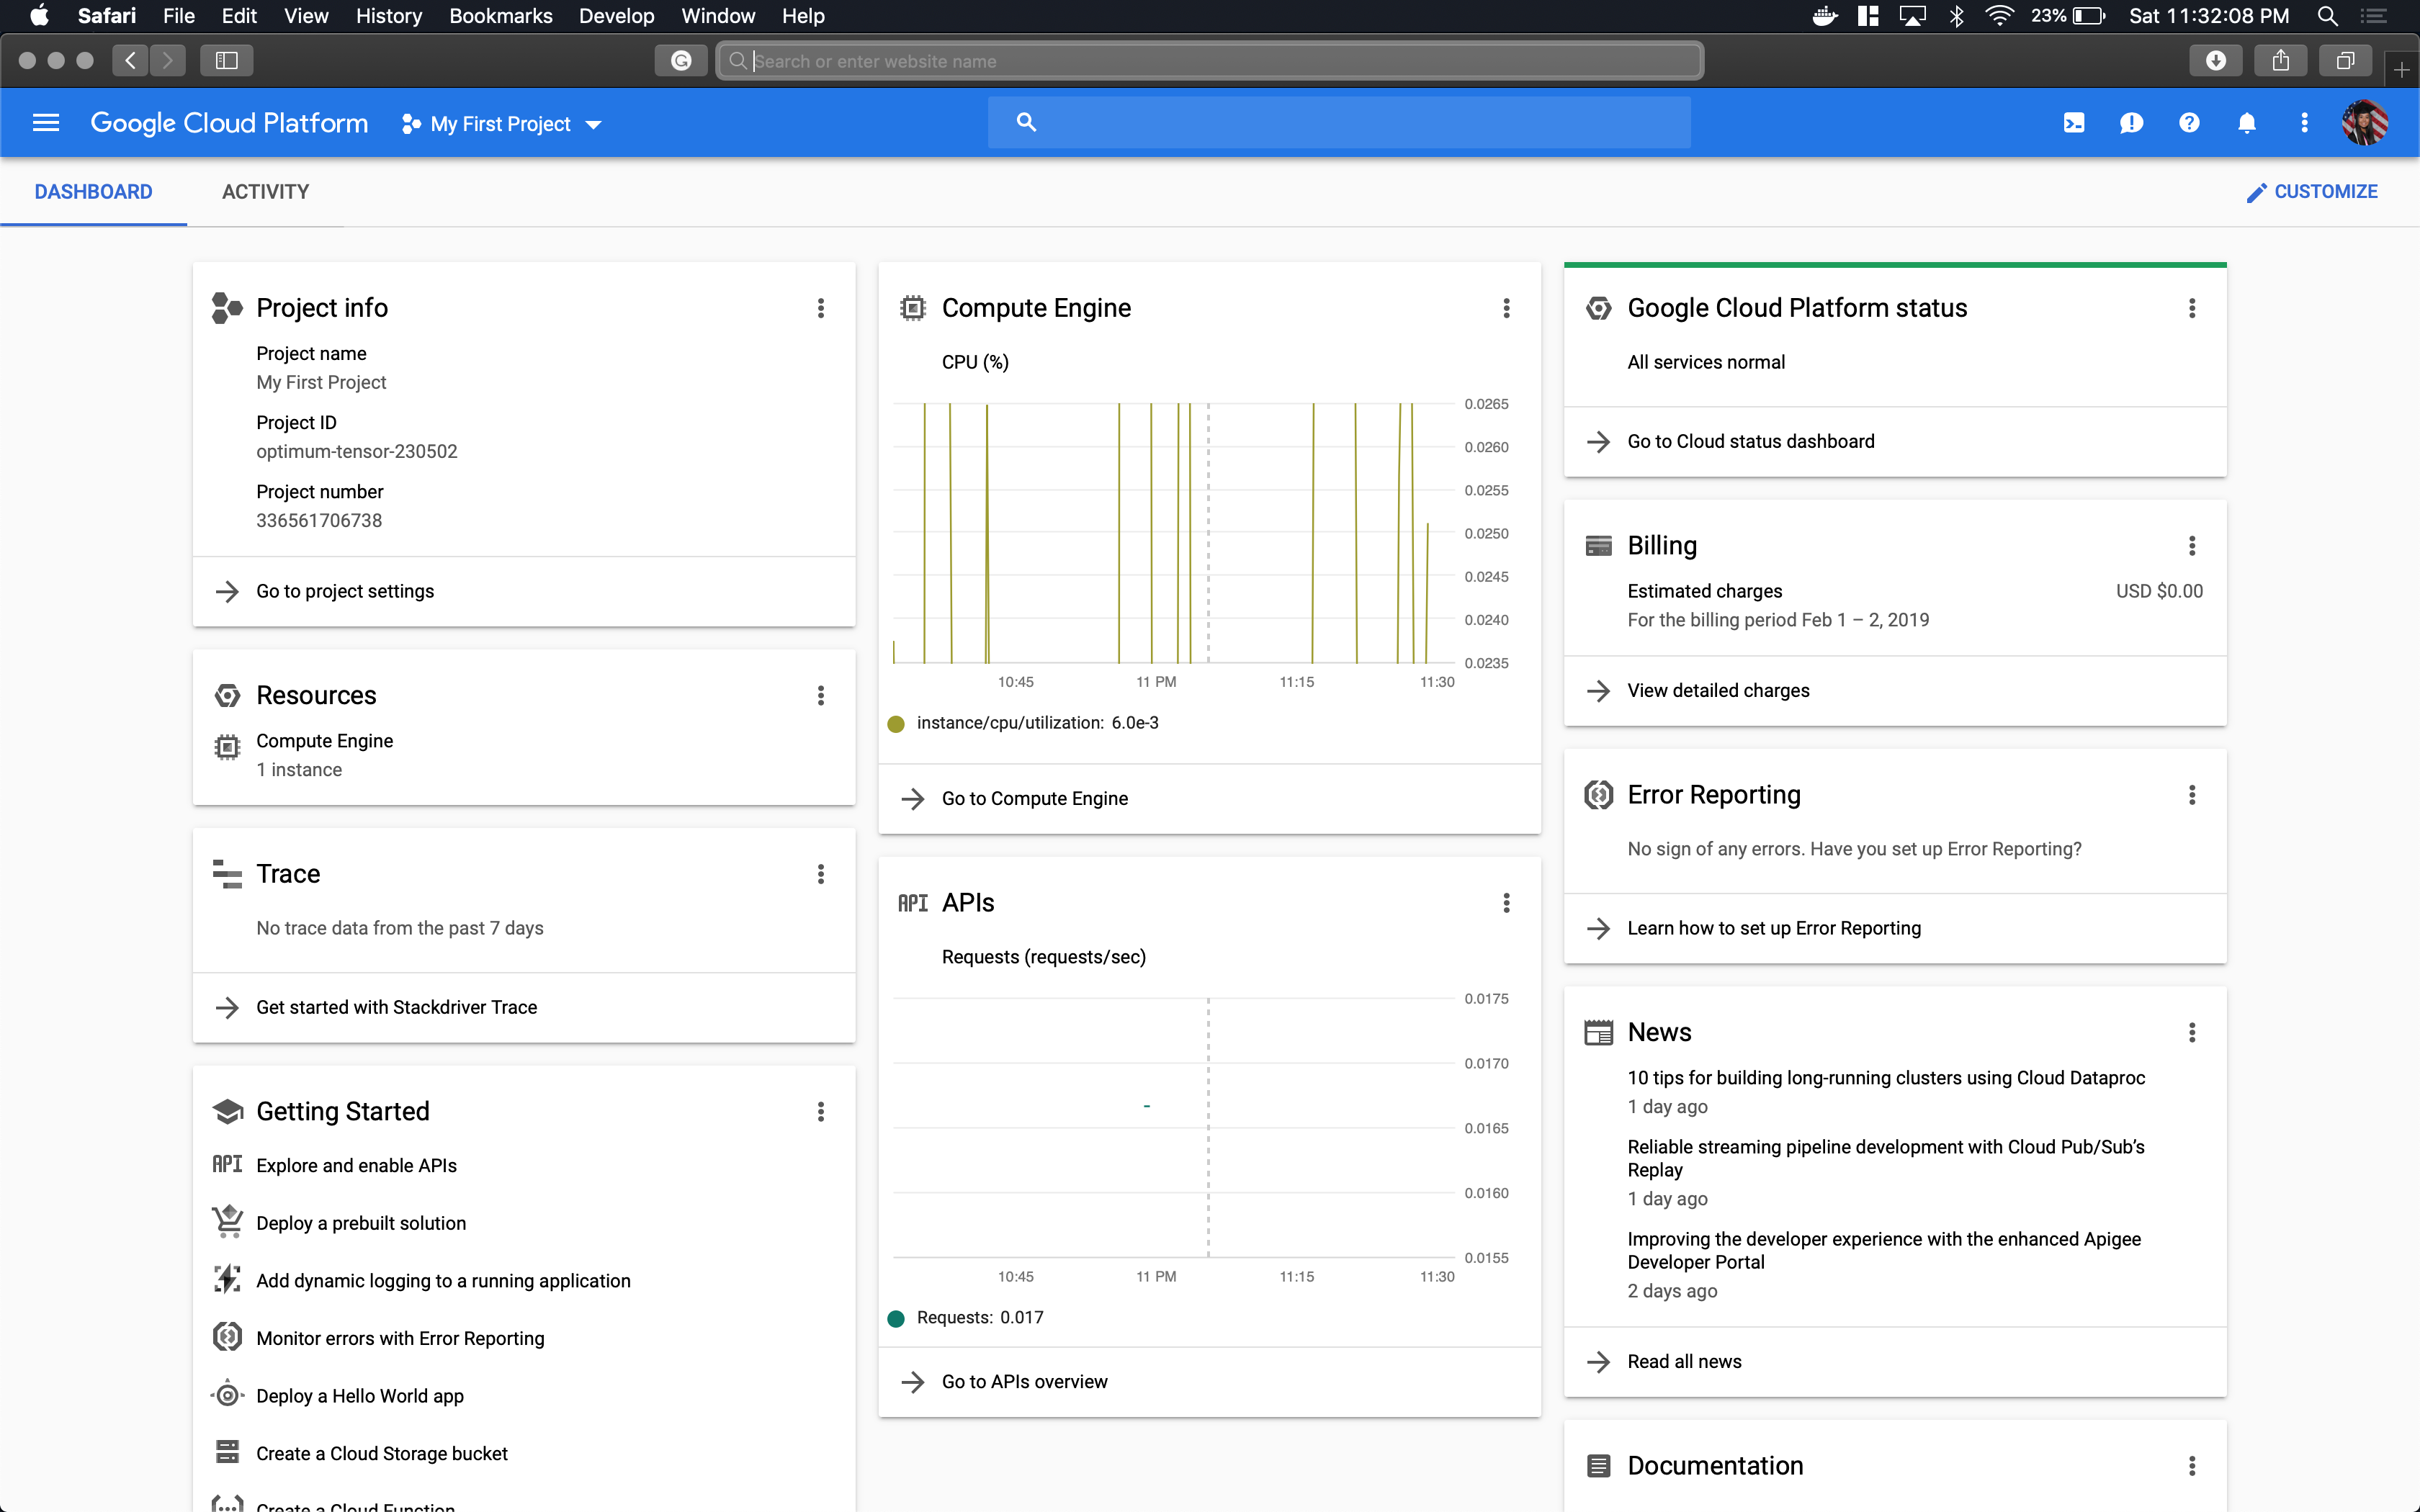Open Project info card options menu
This screenshot has width=2420, height=1512.
(x=821, y=308)
